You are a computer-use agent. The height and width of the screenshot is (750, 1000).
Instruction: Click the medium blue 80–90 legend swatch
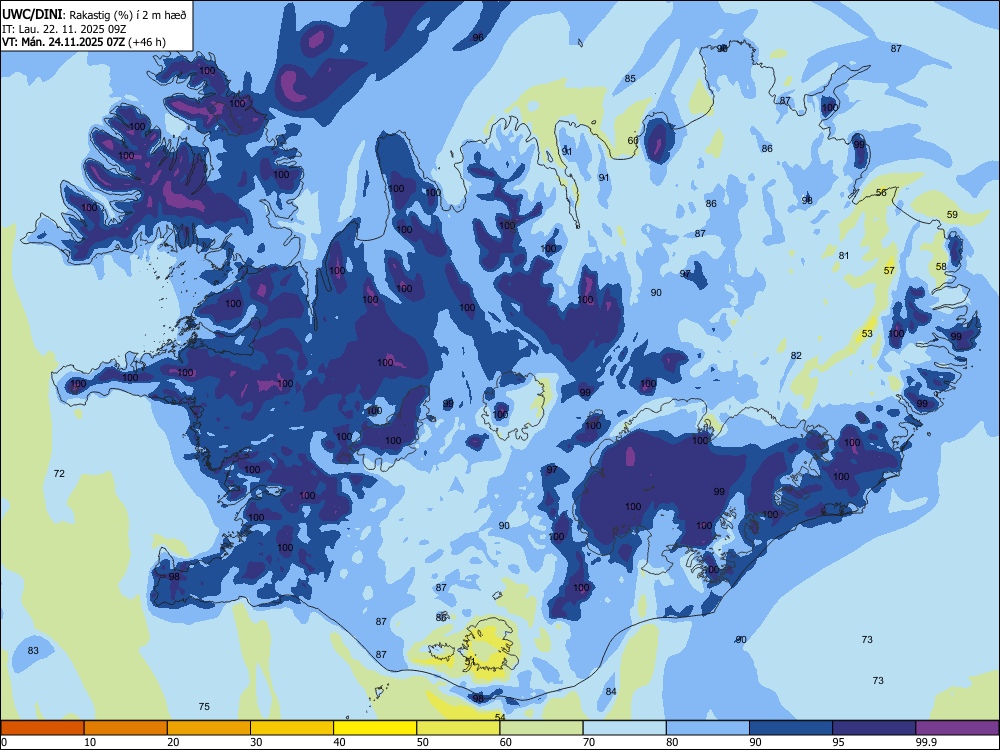pos(708,728)
